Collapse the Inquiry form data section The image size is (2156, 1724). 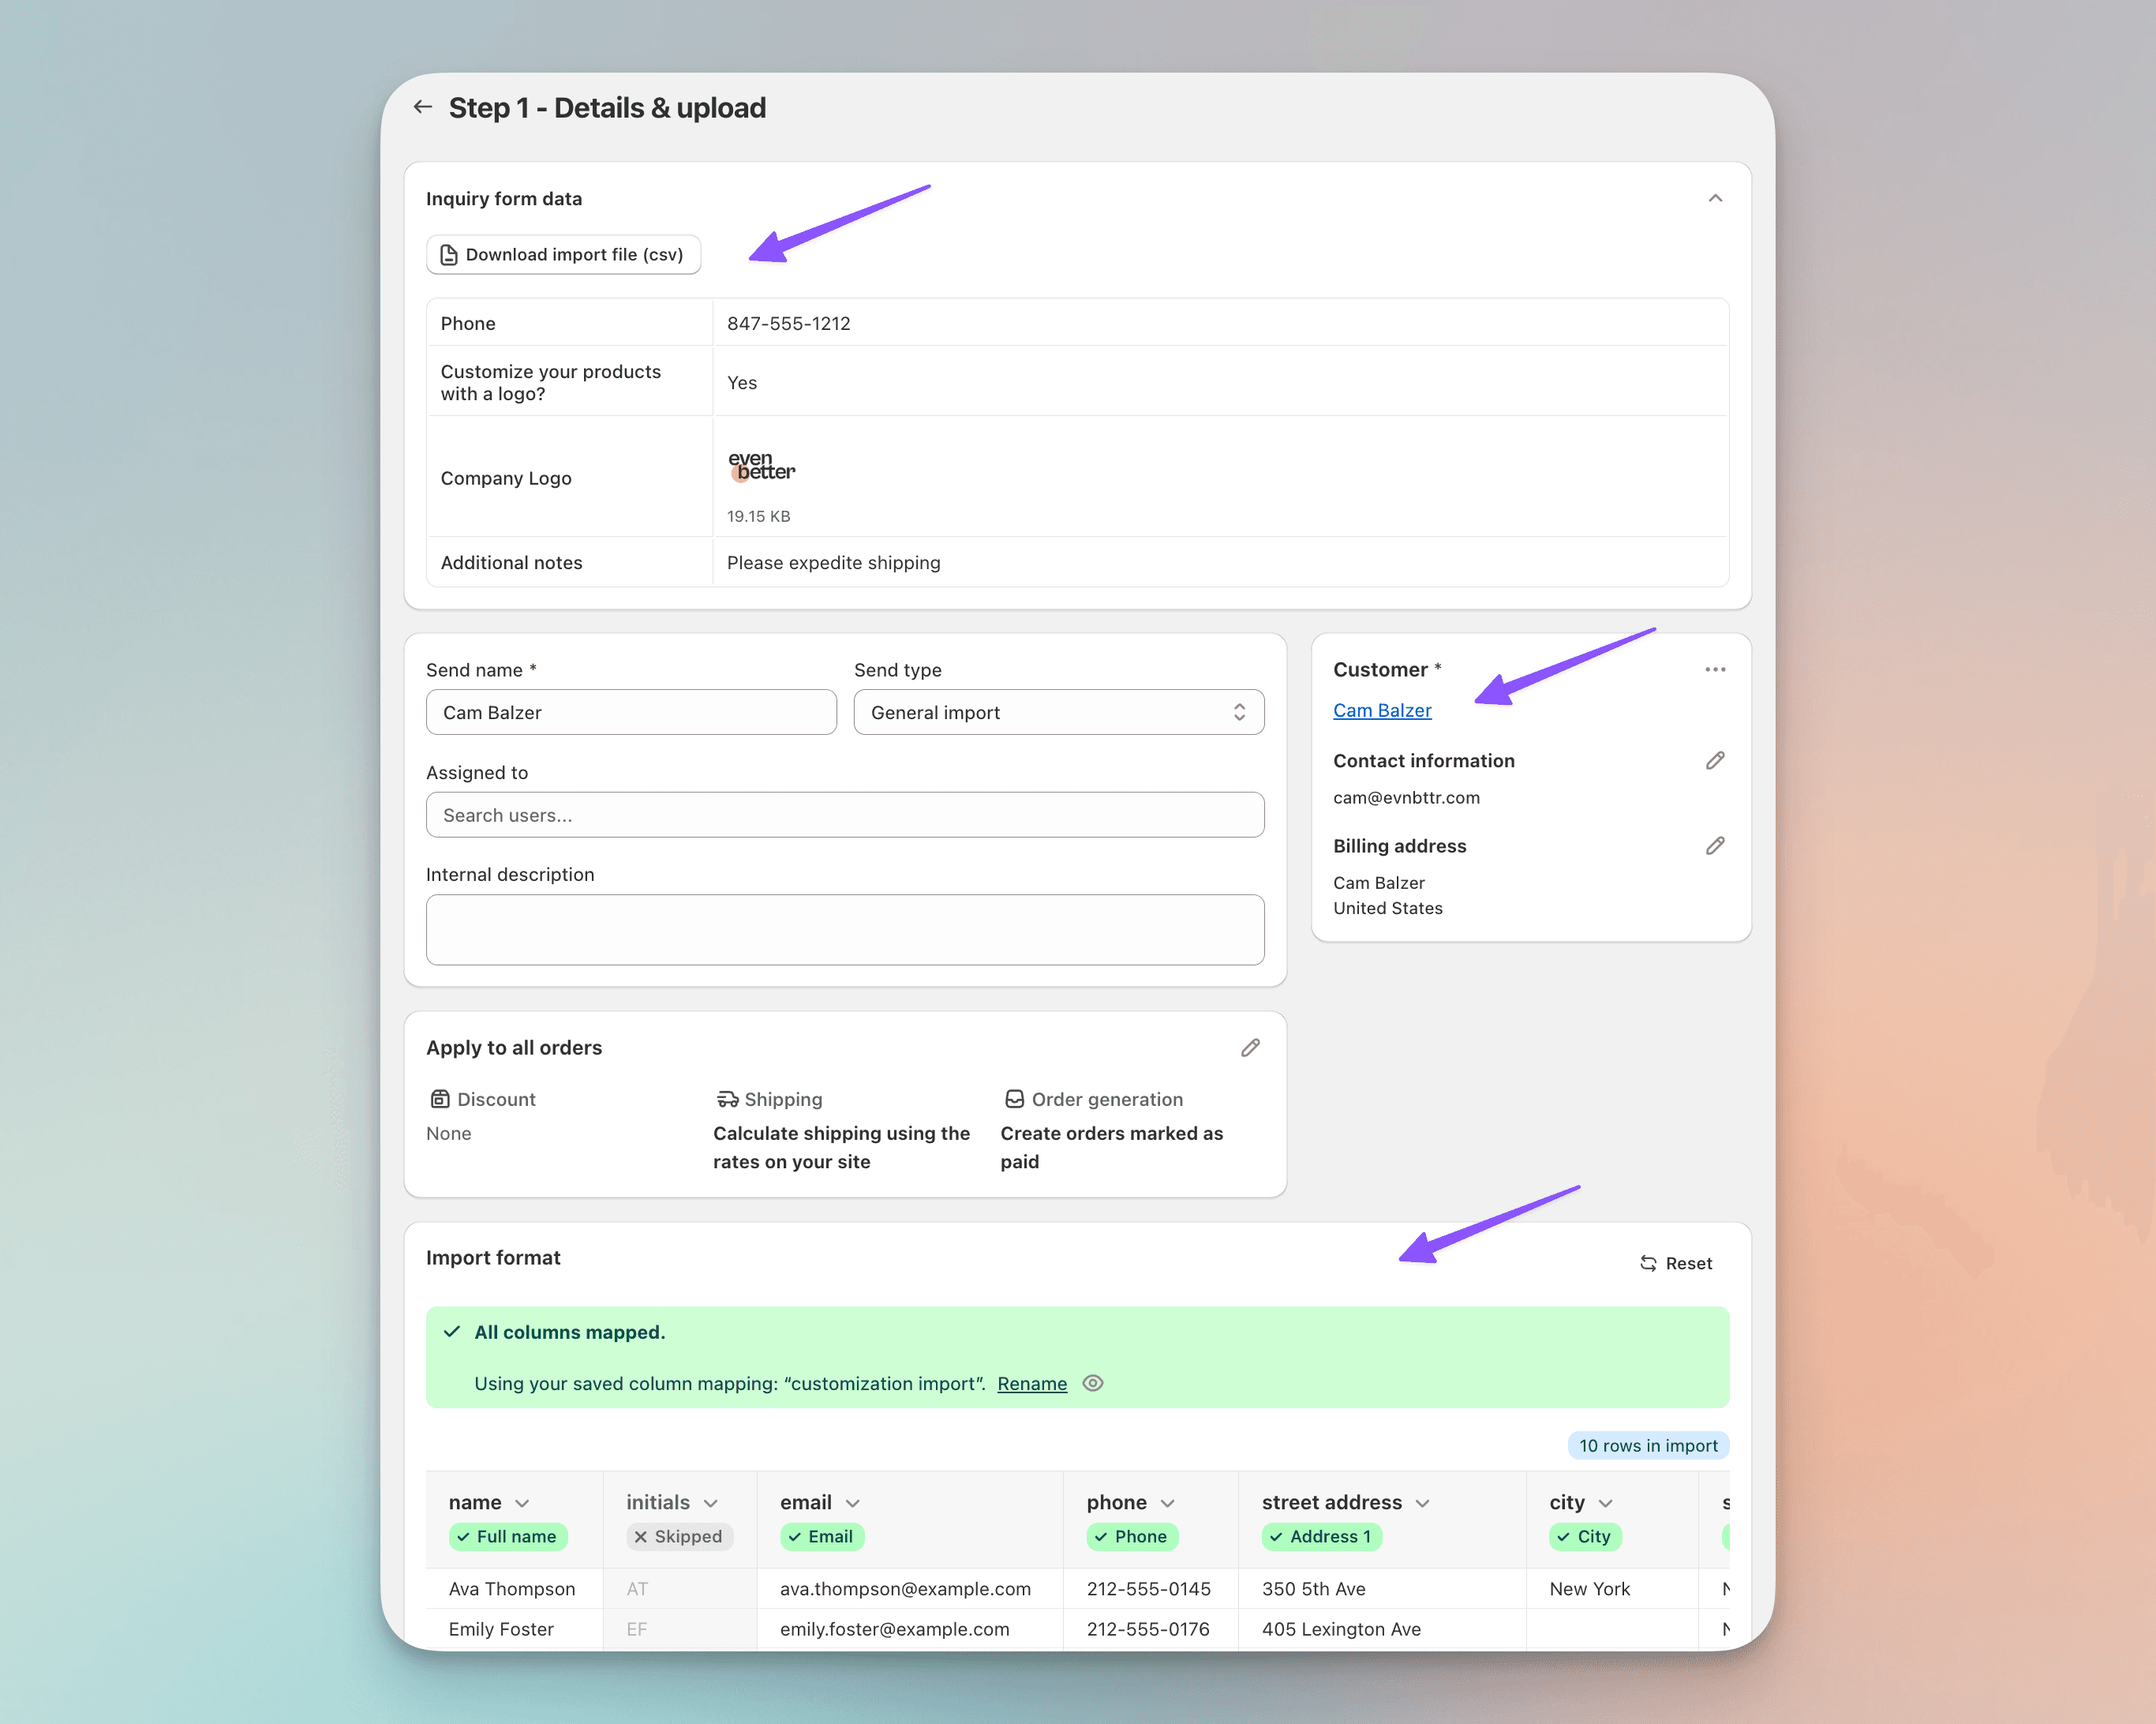1715,197
